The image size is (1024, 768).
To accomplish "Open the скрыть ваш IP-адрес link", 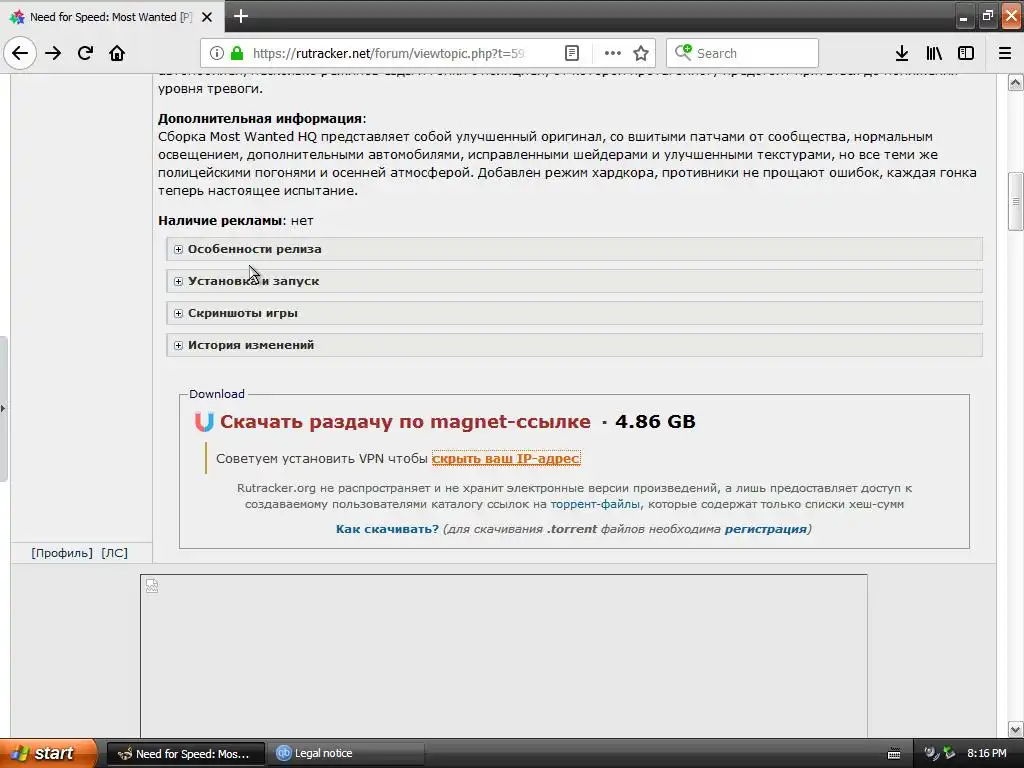I will (505, 458).
